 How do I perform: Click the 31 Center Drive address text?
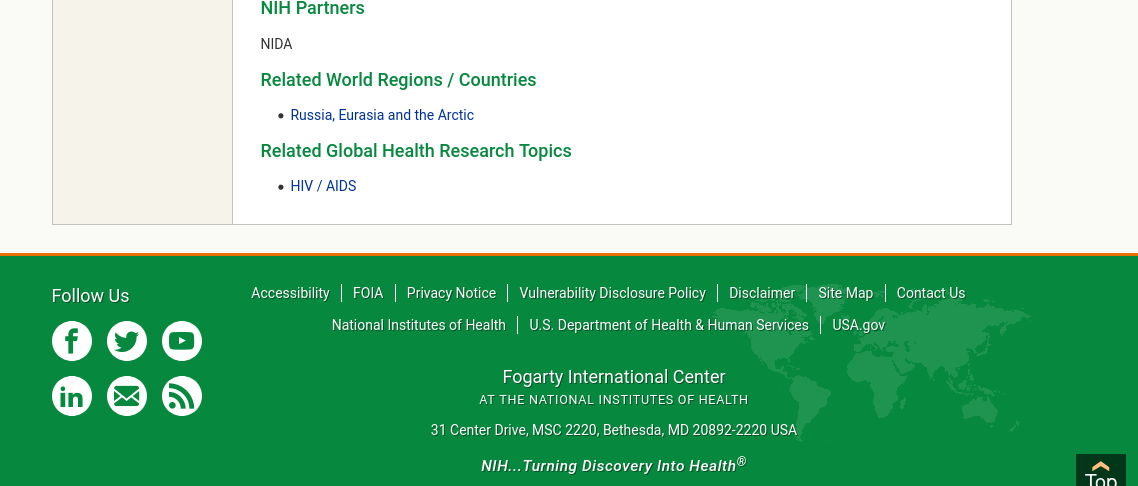614,430
